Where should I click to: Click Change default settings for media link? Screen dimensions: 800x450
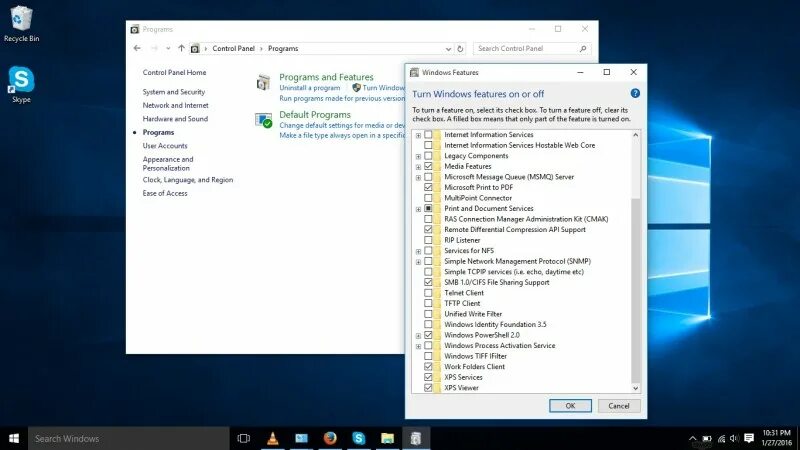(342, 126)
